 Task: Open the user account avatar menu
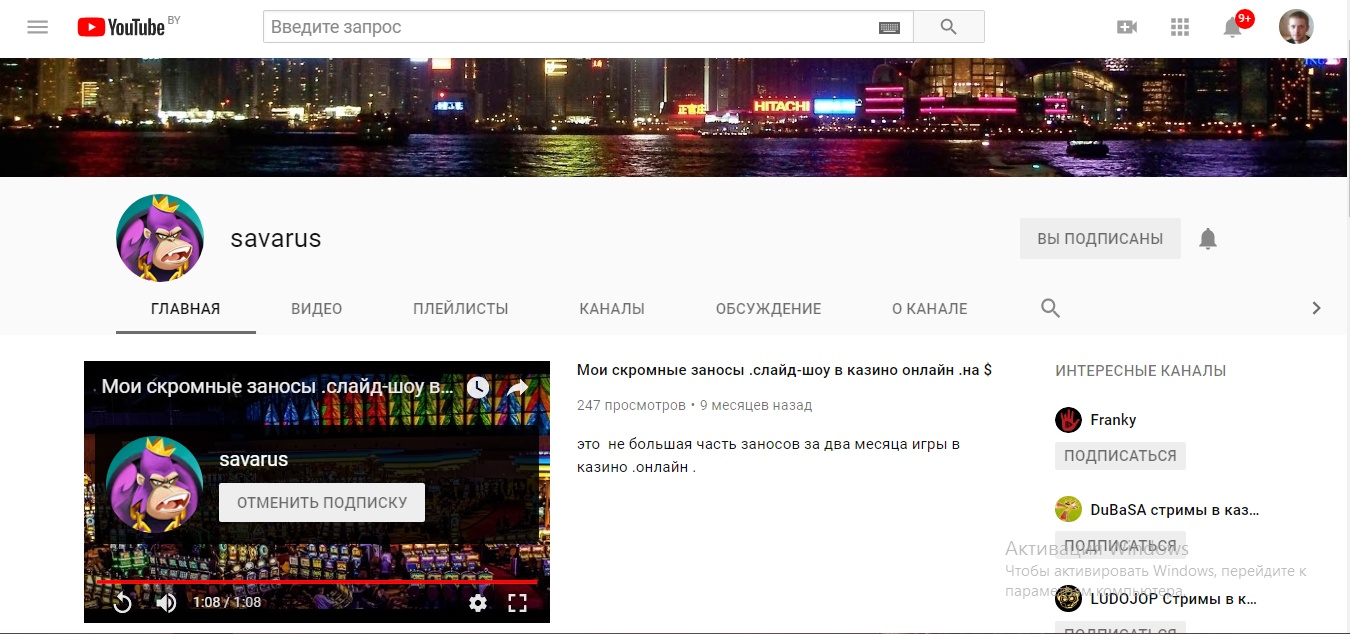[1296, 27]
